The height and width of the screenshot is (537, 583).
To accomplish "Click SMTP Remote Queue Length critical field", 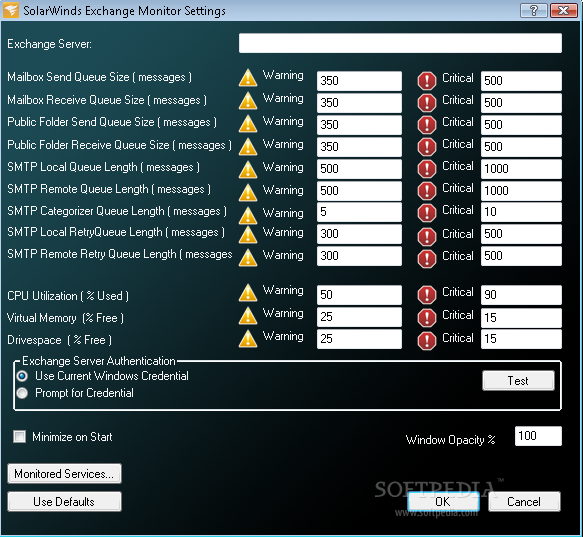I will 521,190.
